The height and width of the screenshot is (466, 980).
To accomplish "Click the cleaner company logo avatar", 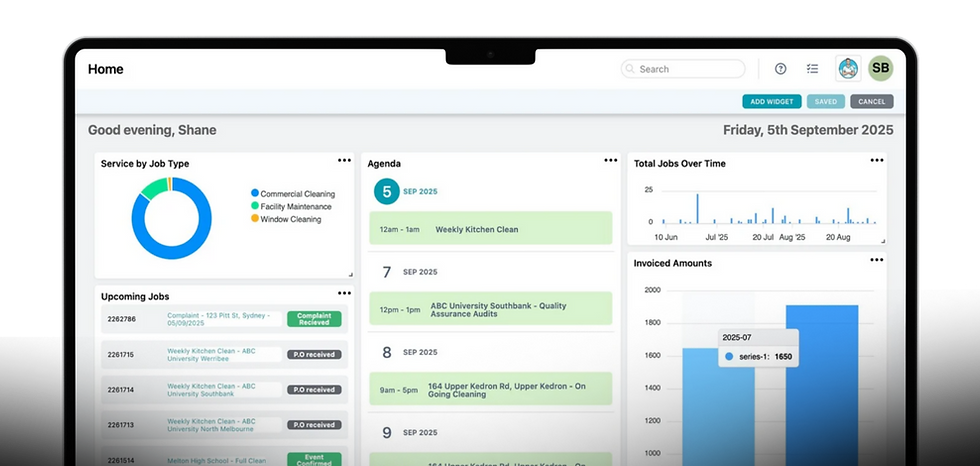I will (848, 69).
